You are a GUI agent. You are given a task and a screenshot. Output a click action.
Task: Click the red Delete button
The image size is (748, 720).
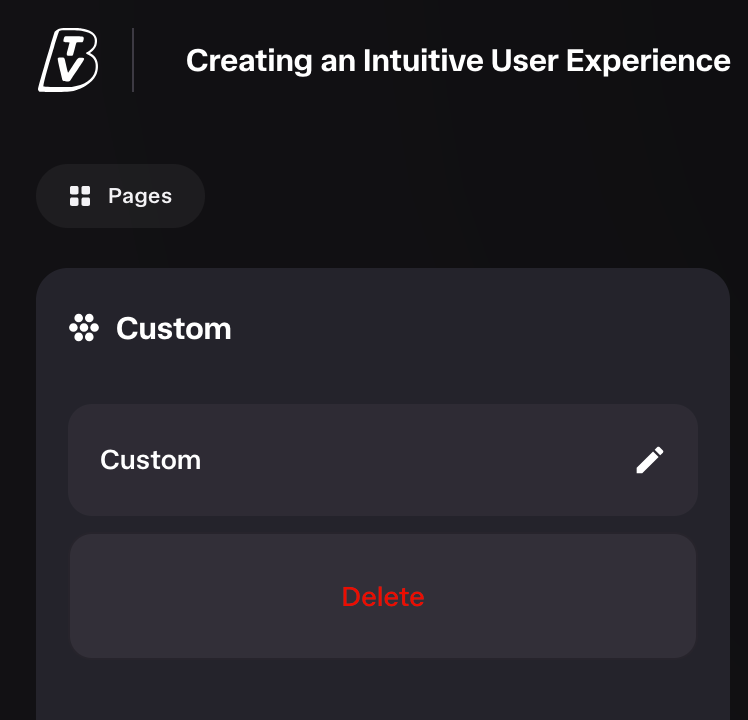click(383, 596)
